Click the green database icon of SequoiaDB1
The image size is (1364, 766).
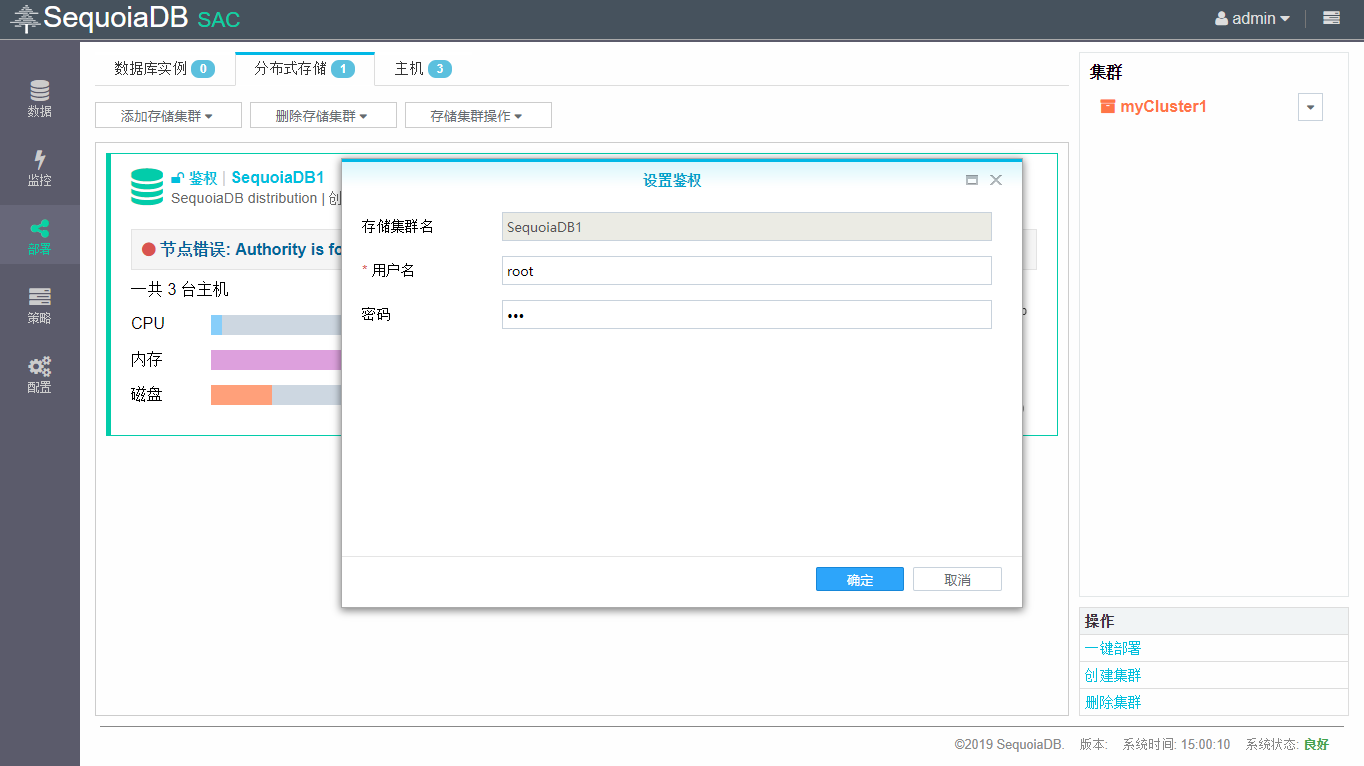pyautogui.click(x=147, y=187)
